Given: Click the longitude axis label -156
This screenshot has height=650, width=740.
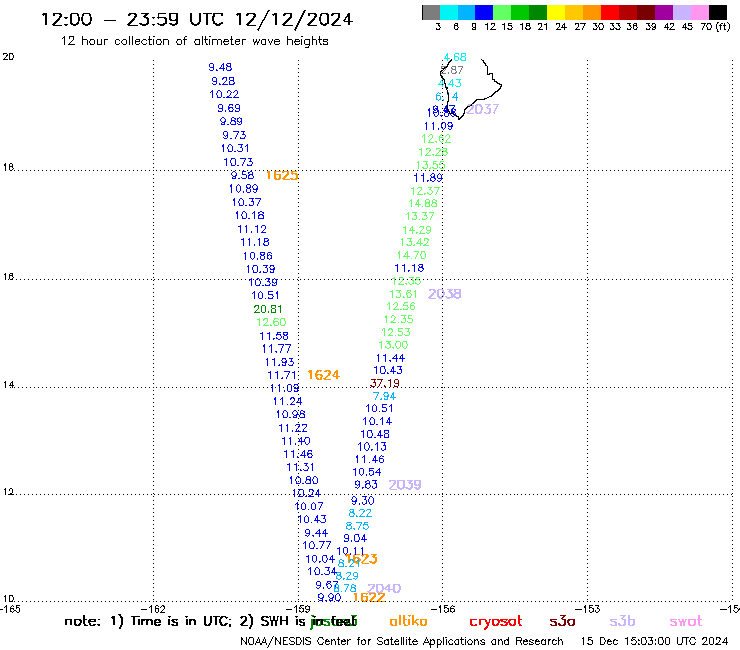Looking at the screenshot, I should (443, 609).
